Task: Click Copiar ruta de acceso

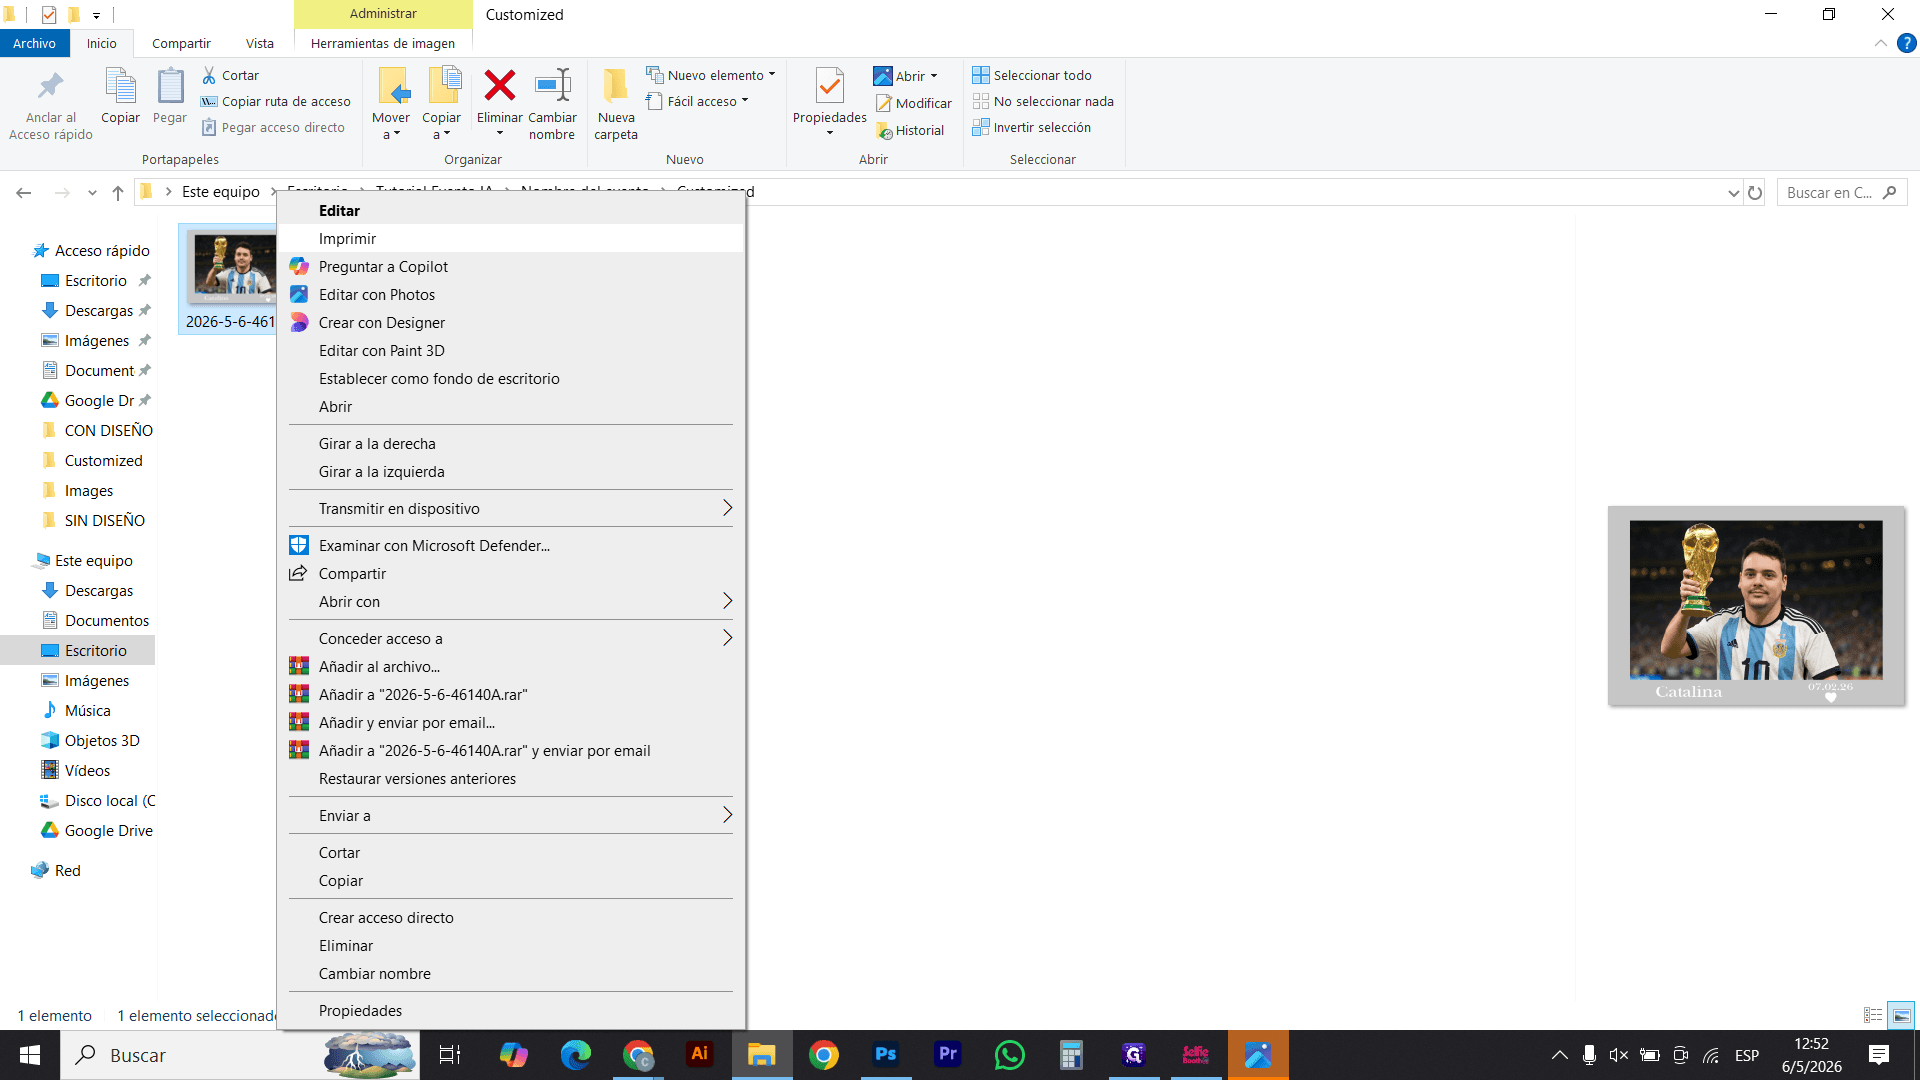Action: pos(275,101)
